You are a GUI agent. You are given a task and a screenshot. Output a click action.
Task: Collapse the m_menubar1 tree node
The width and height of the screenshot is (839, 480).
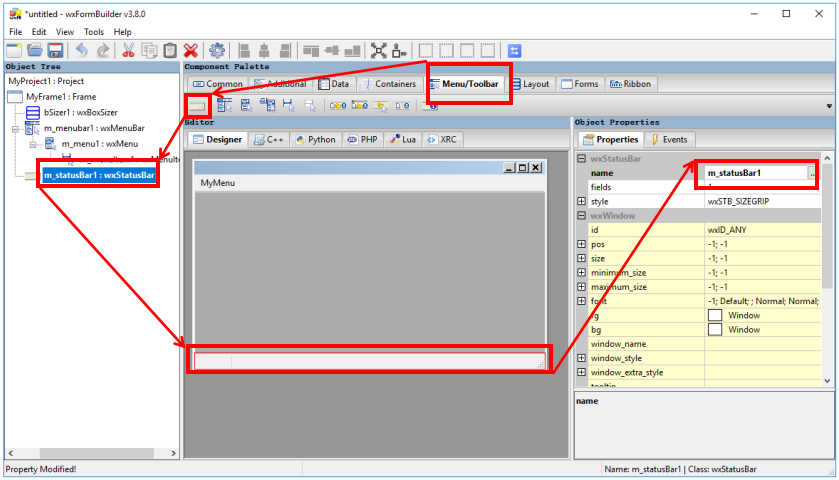pos(15,129)
